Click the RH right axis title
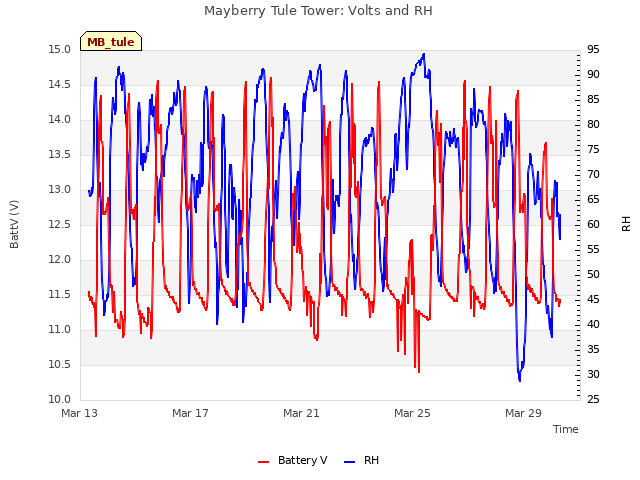Viewport: 640px width, 480px height. click(626, 224)
